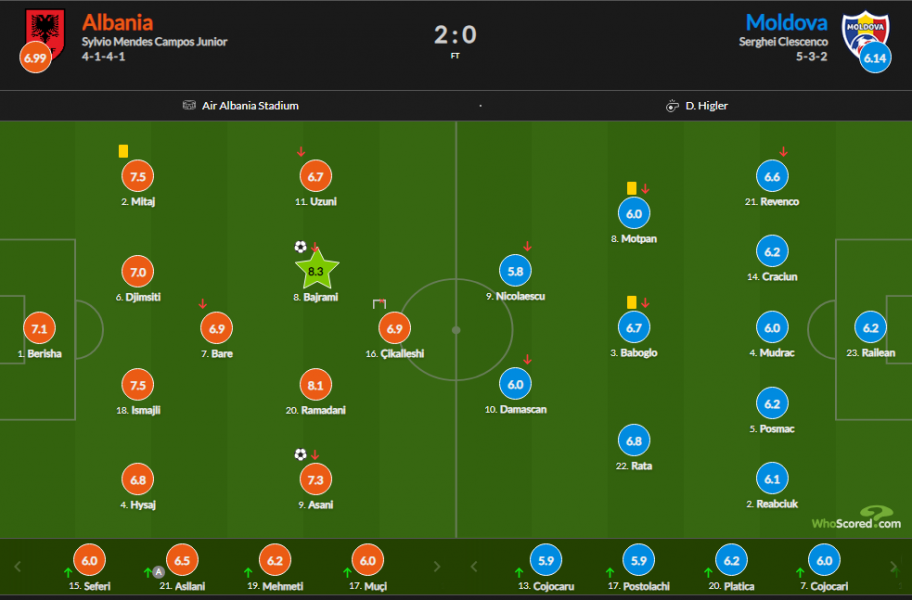Click substitute Seferi's 6.0 rating bubble
912x600 pixels.
[90, 560]
